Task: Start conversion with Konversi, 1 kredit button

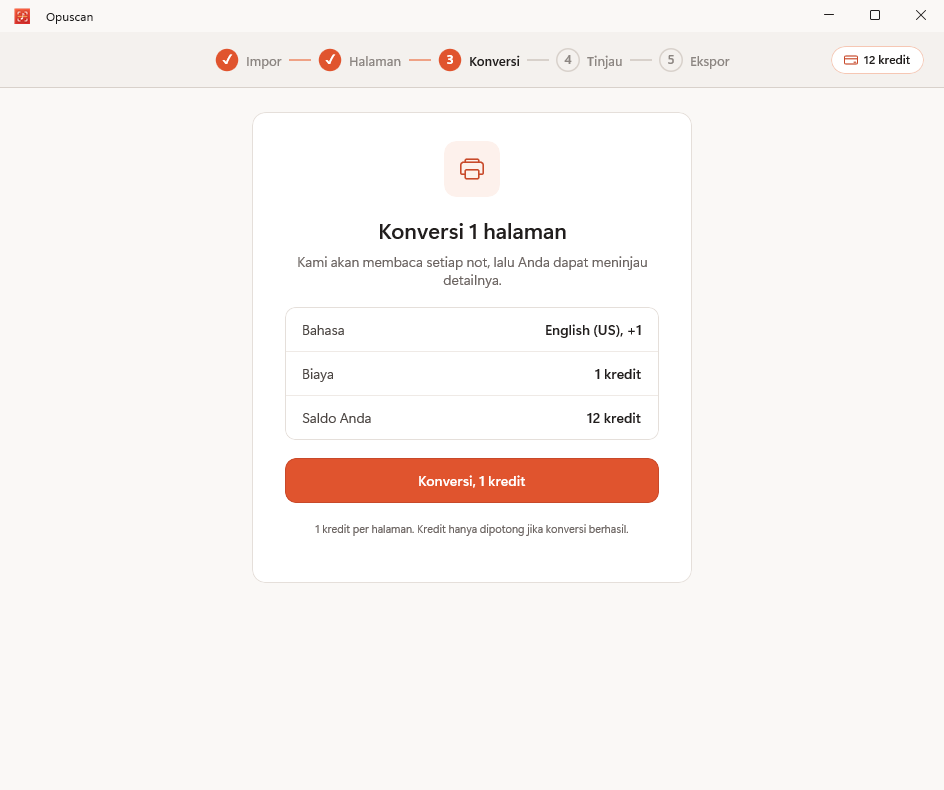Action: coord(472,481)
